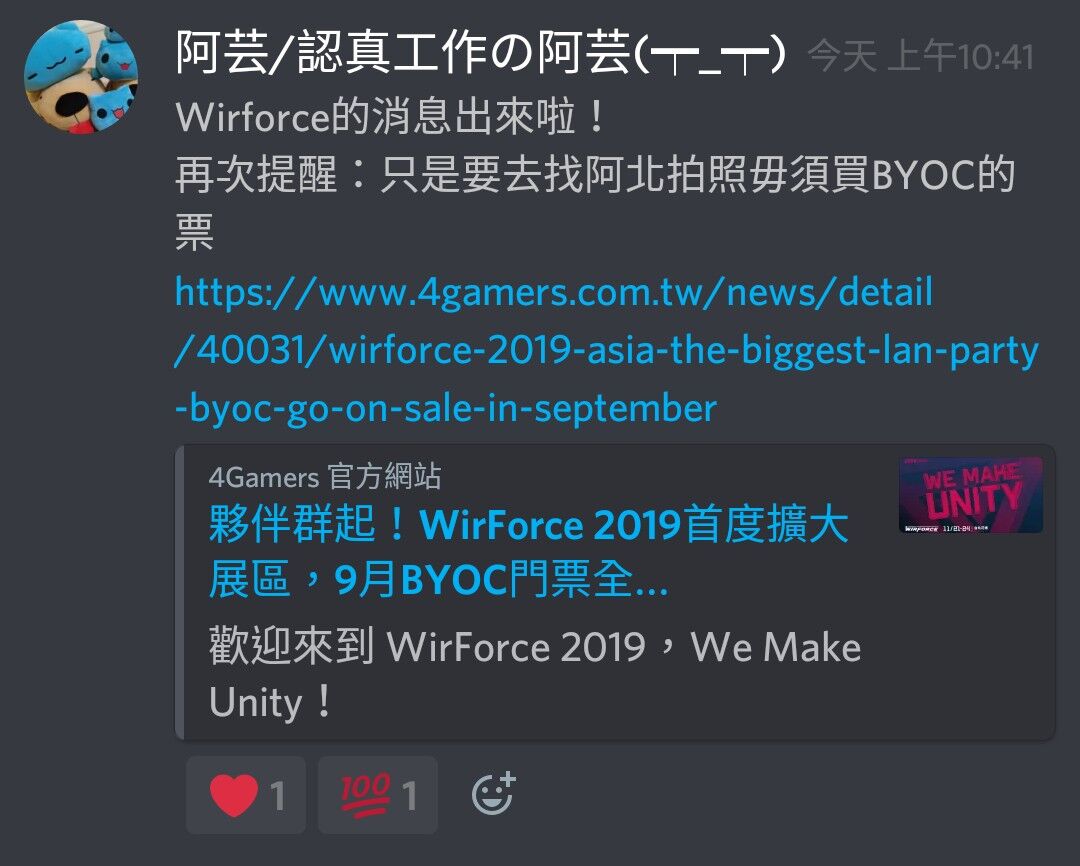Viewport: 1080px width, 866px height.
Task: Click the count number beside the heart reaction
Action: 278,796
